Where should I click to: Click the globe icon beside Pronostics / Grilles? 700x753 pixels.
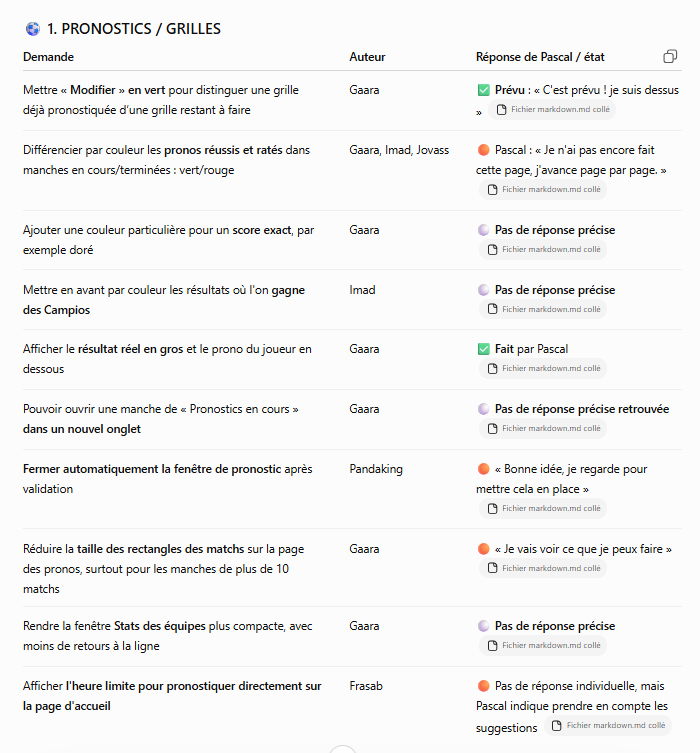tap(33, 29)
